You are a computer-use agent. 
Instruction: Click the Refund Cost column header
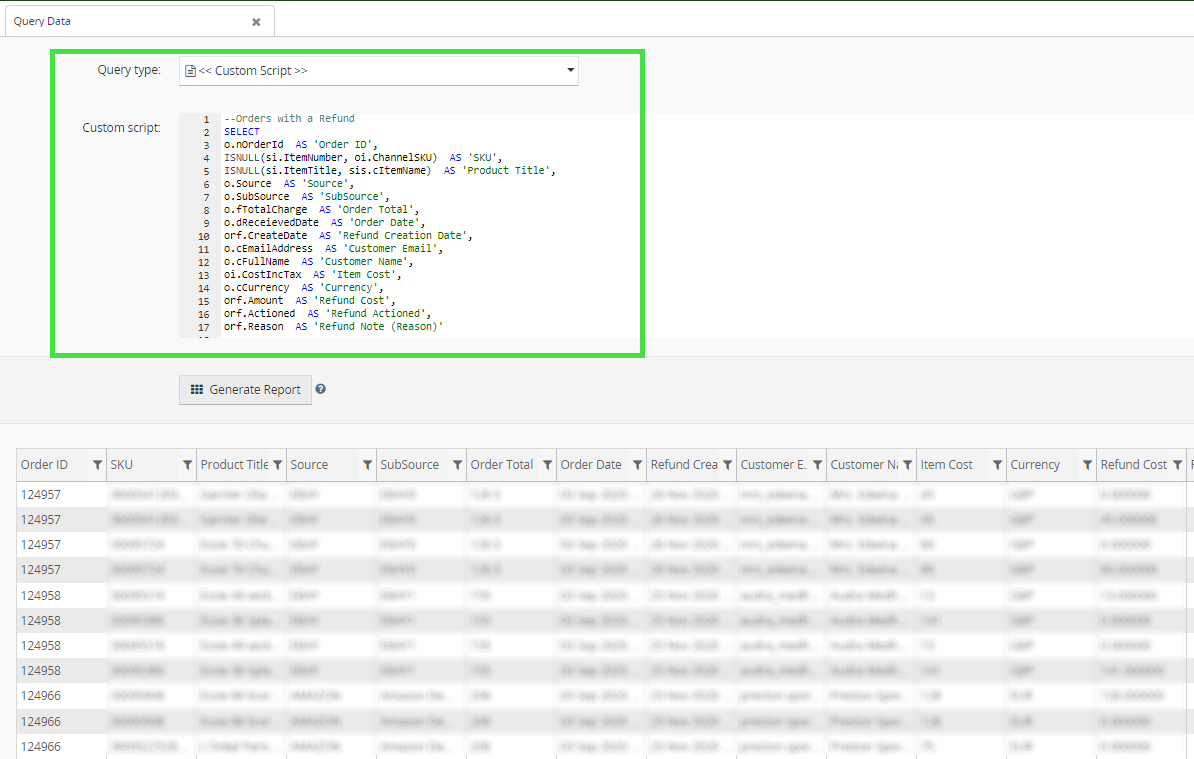point(1133,465)
